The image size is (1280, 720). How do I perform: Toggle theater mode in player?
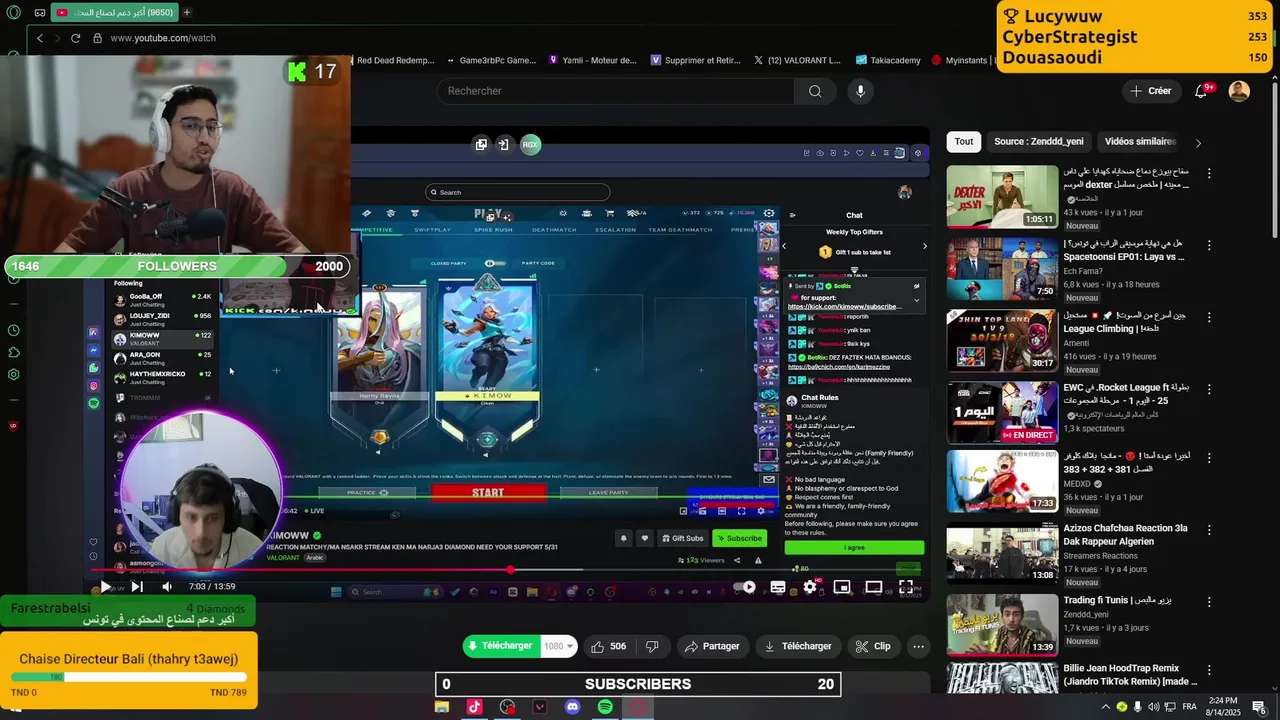874,587
